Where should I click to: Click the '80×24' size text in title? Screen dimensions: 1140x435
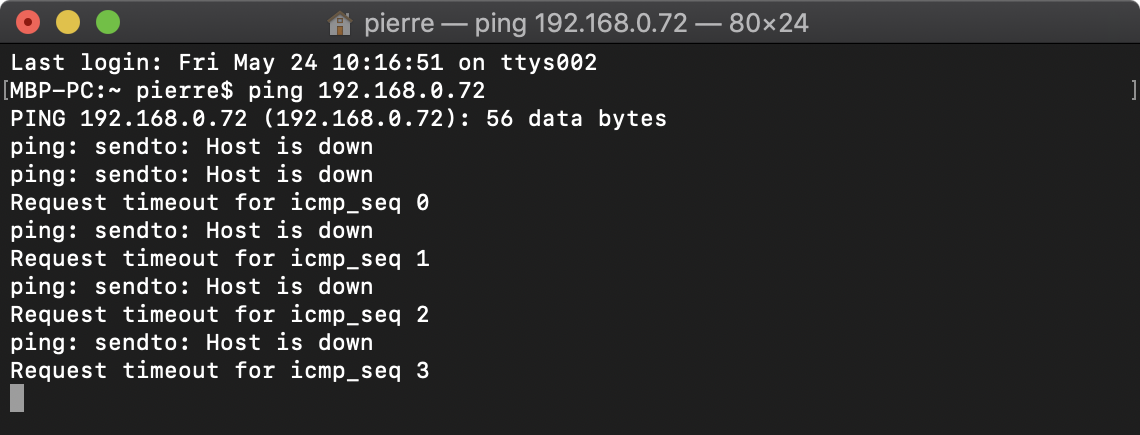(x=766, y=23)
